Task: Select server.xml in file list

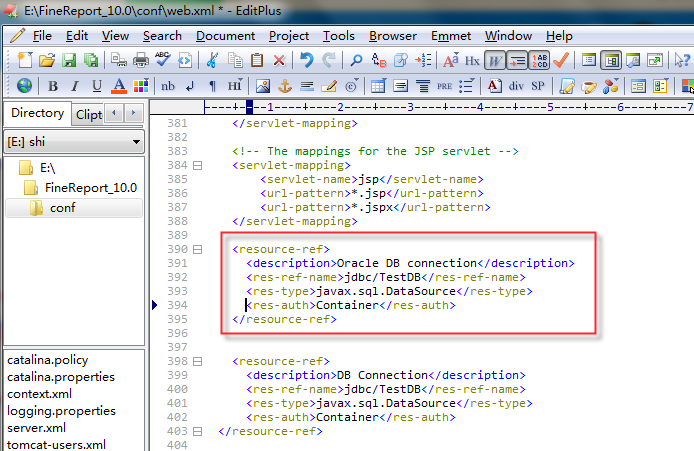Action: coord(36,428)
